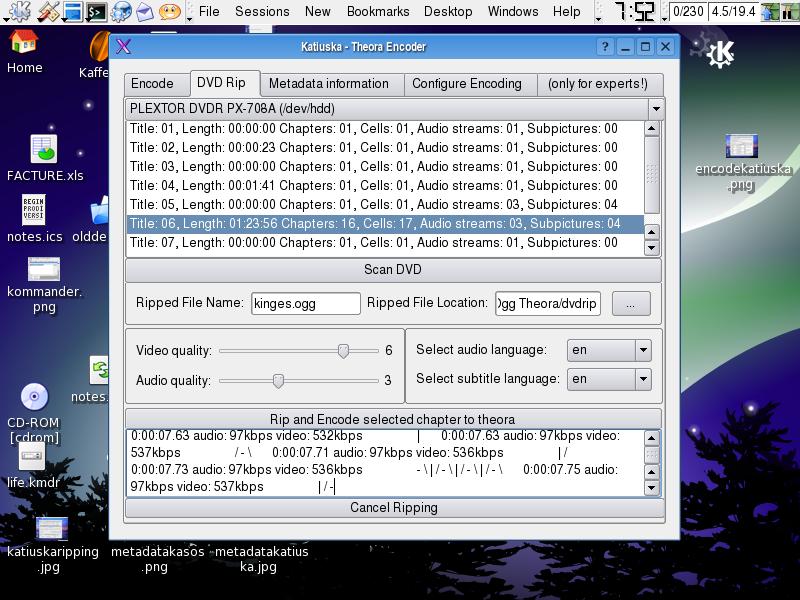800x600 pixels.
Task: Select Title: 01 row in the list
Action: 385,129
